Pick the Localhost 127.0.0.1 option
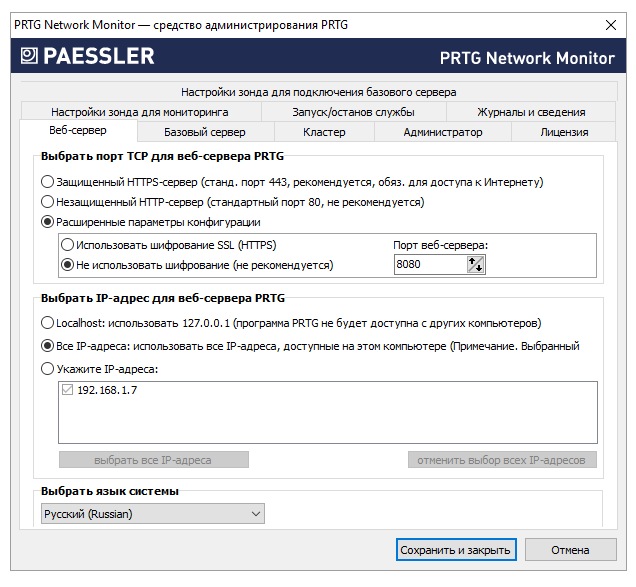 48,323
